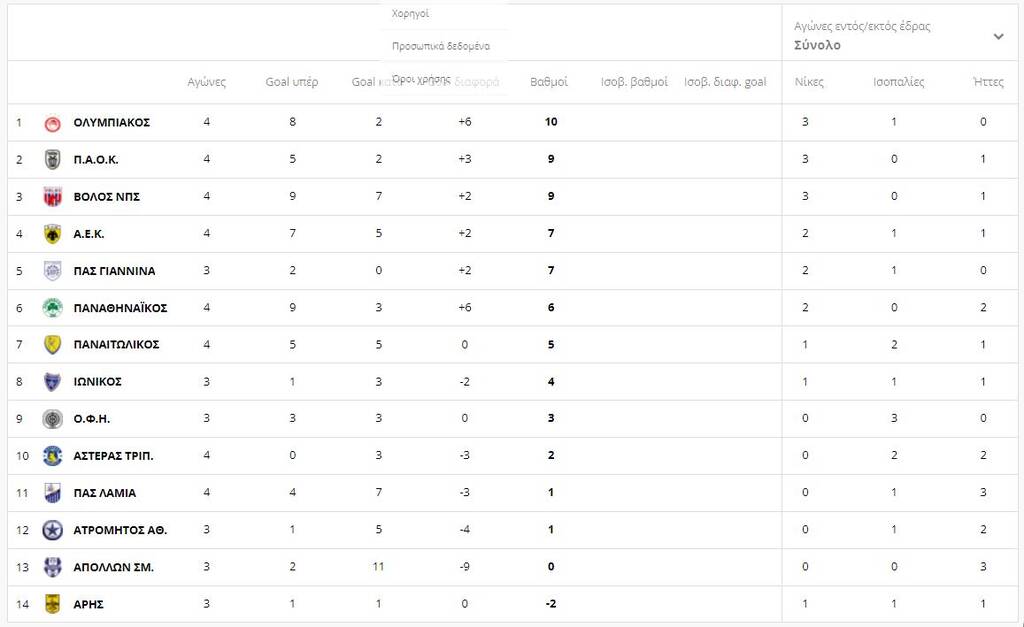
Task: Click the Ατρόμητος Αθ. star crest
Action: pyautogui.click(x=53, y=530)
